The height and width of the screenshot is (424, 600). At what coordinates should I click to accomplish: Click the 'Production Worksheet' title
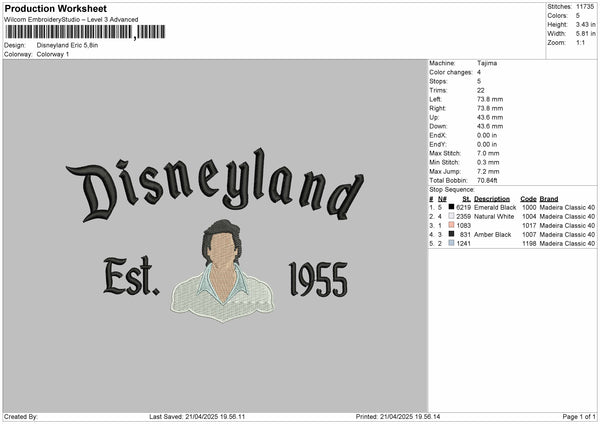(56, 8)
